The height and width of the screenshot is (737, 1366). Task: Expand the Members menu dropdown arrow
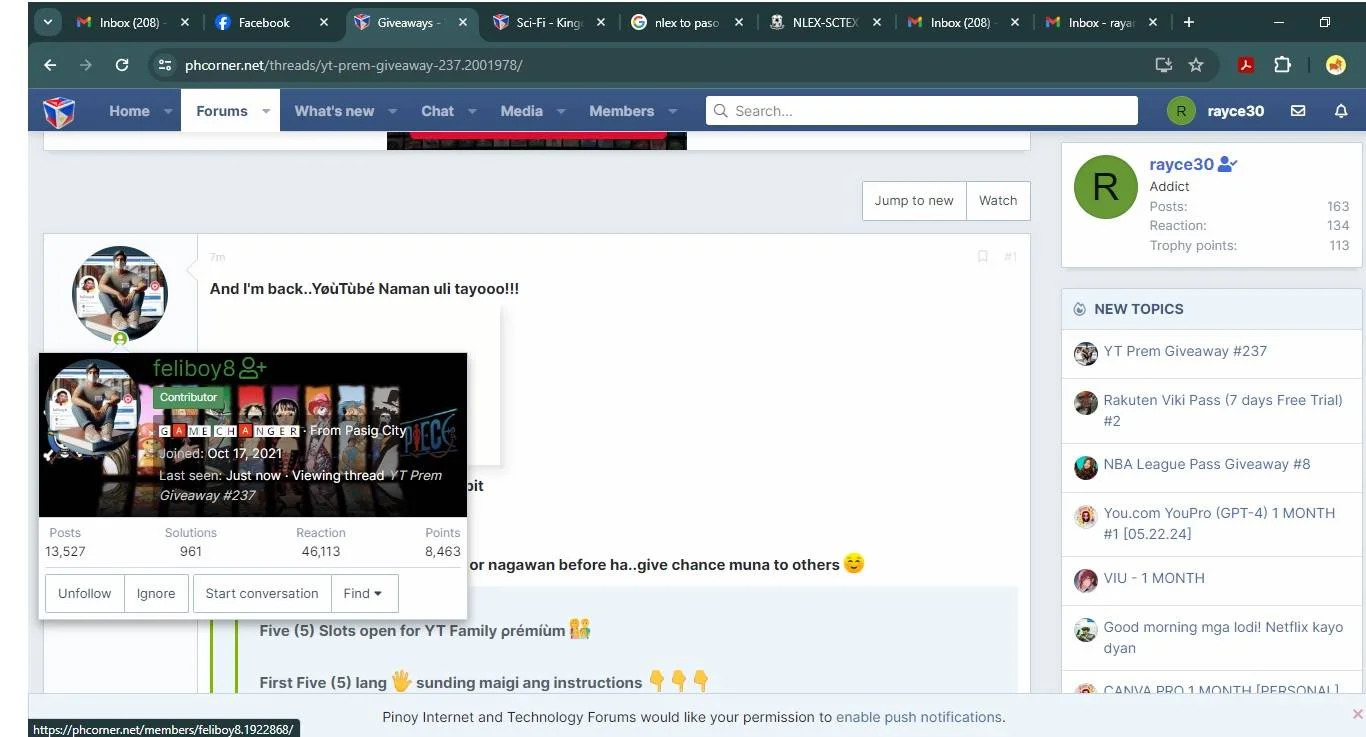[672, 111]
